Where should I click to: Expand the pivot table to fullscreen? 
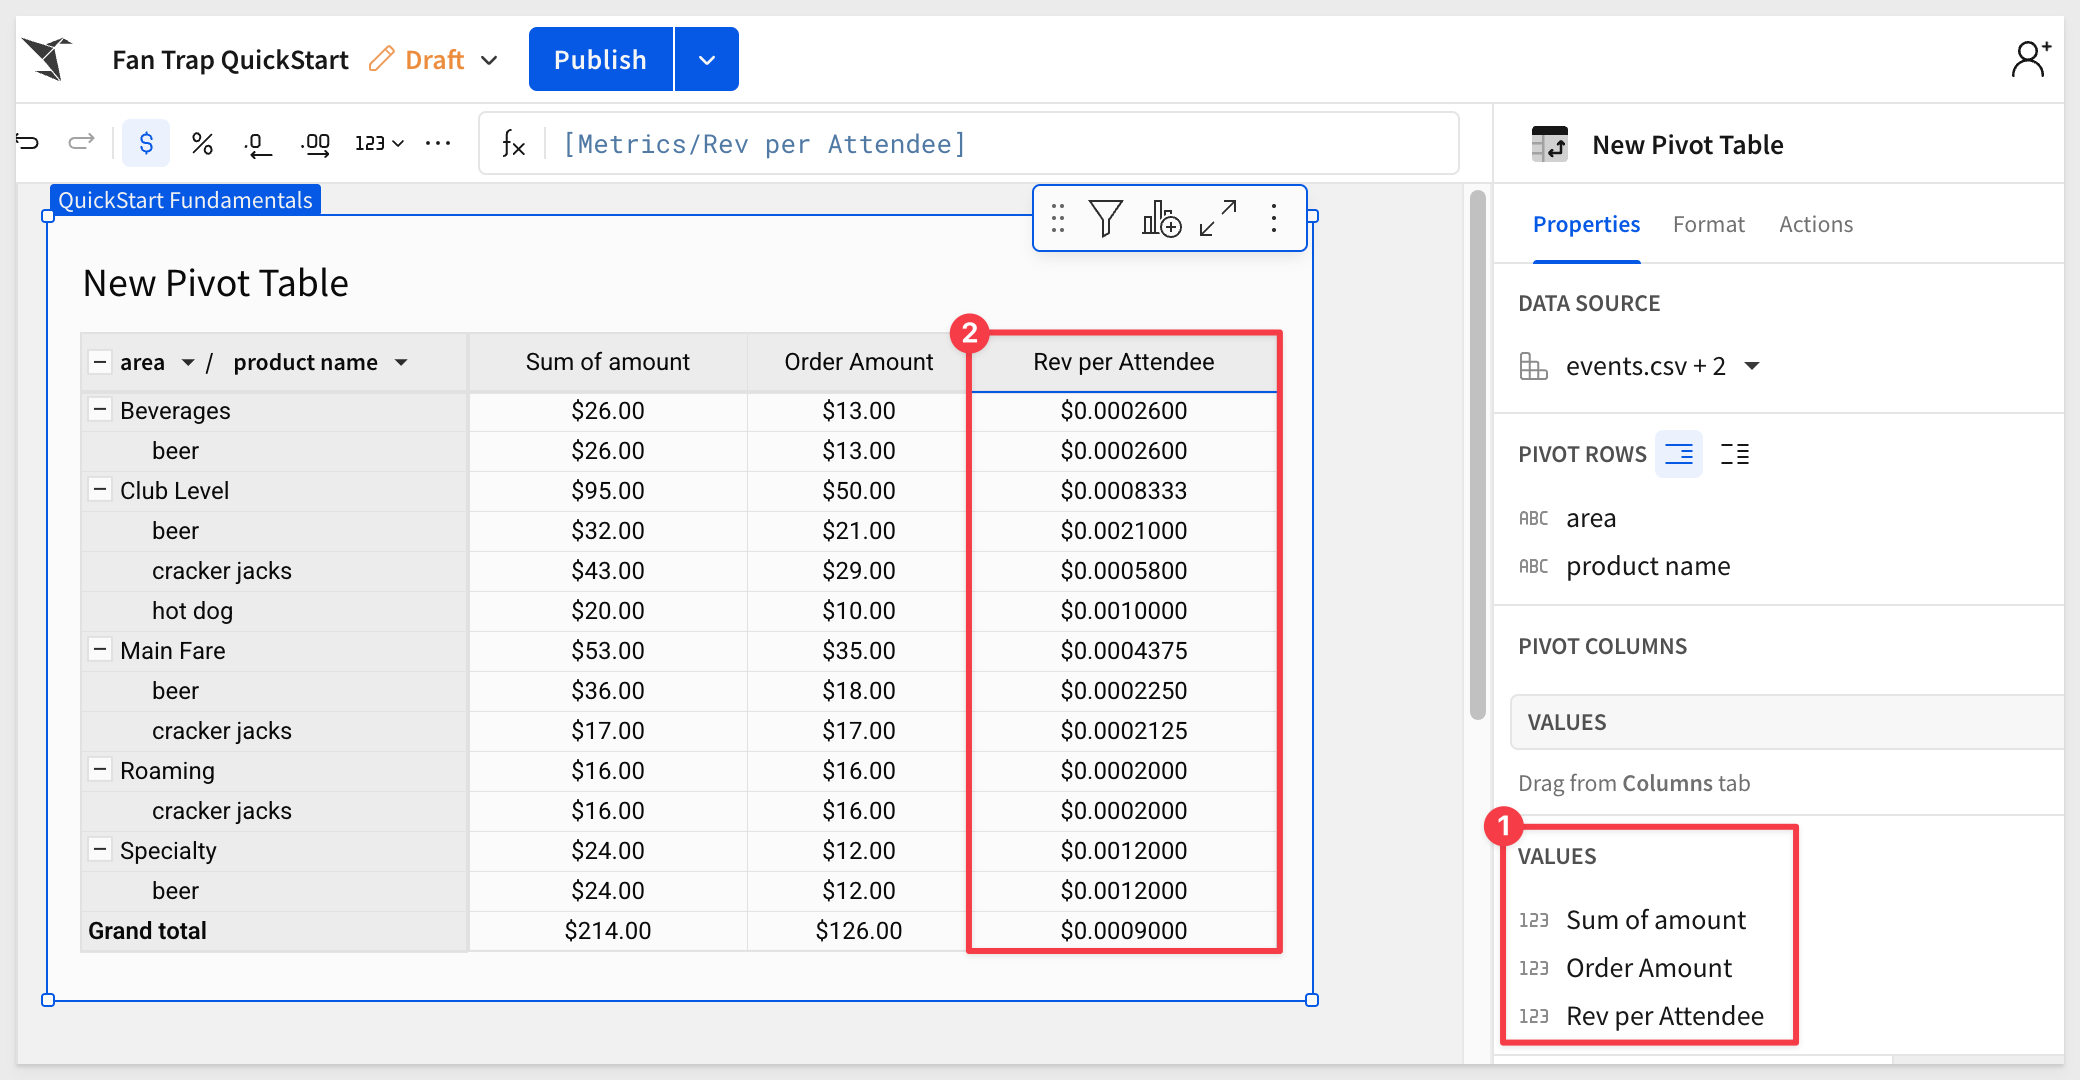pos(1218,218)
